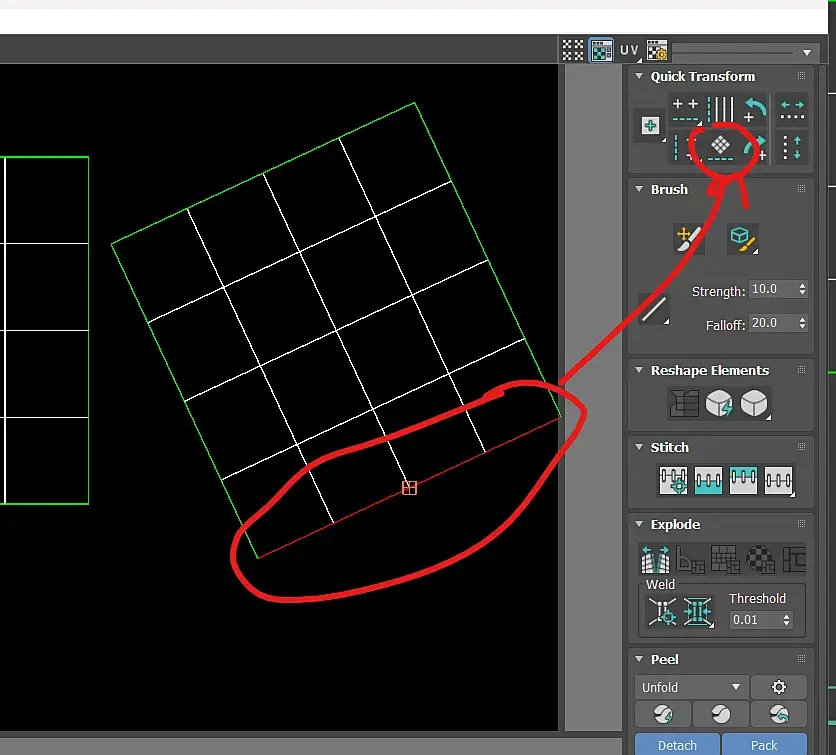Click Flatten by Material ID icon
The height and width of the screenshot is (755, 836).
click(760, 559)
